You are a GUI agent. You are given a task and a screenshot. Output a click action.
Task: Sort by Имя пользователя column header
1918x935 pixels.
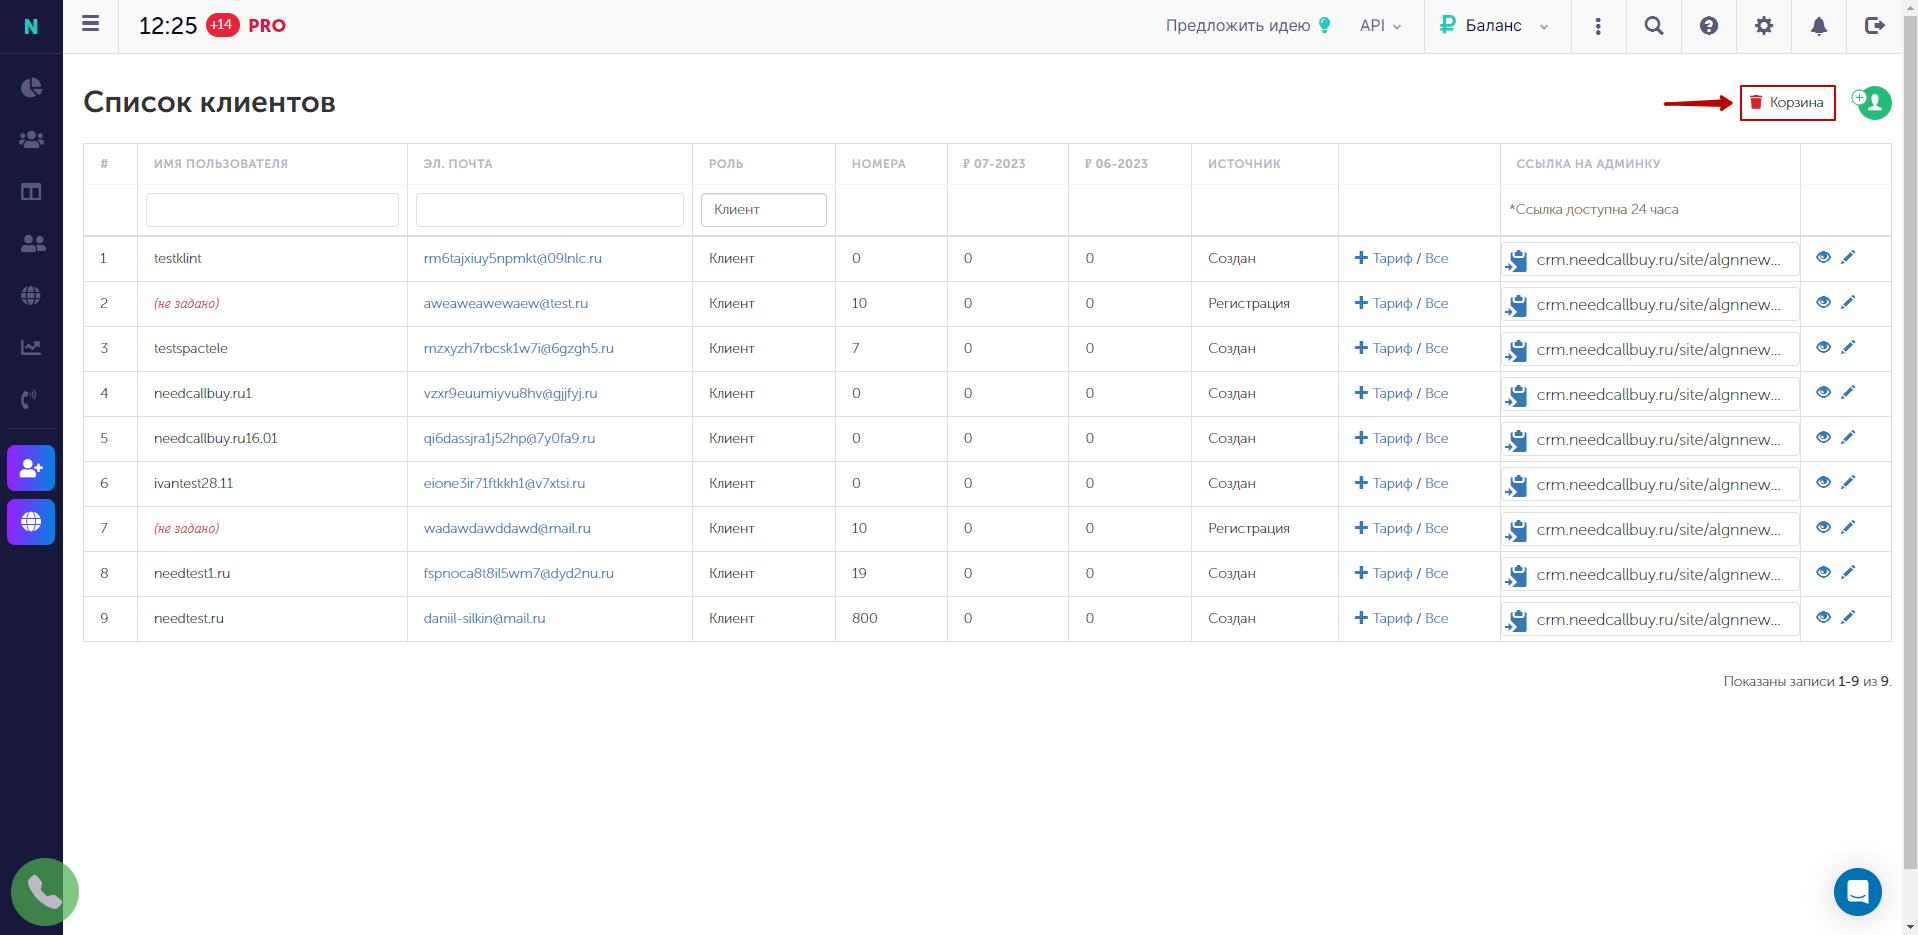[221, 164]
